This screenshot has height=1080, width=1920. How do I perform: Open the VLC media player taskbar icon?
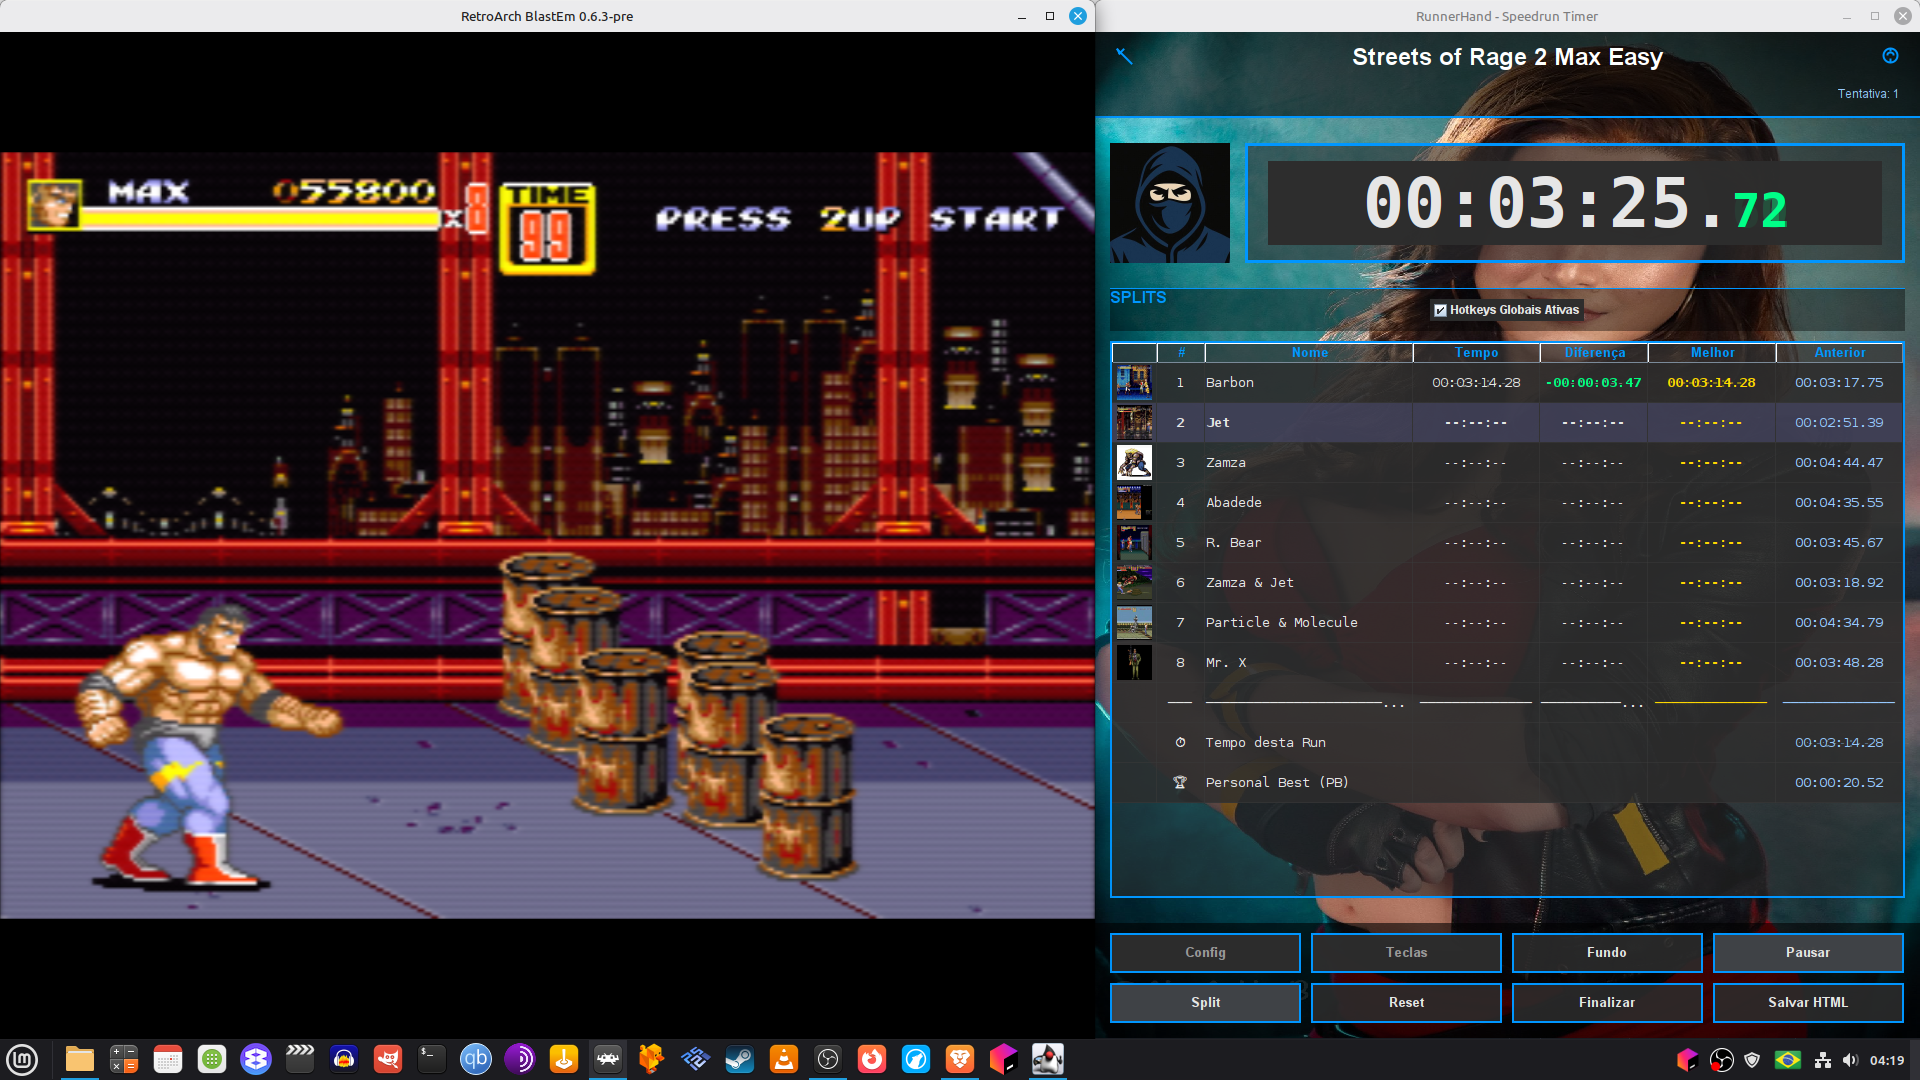784,1059
